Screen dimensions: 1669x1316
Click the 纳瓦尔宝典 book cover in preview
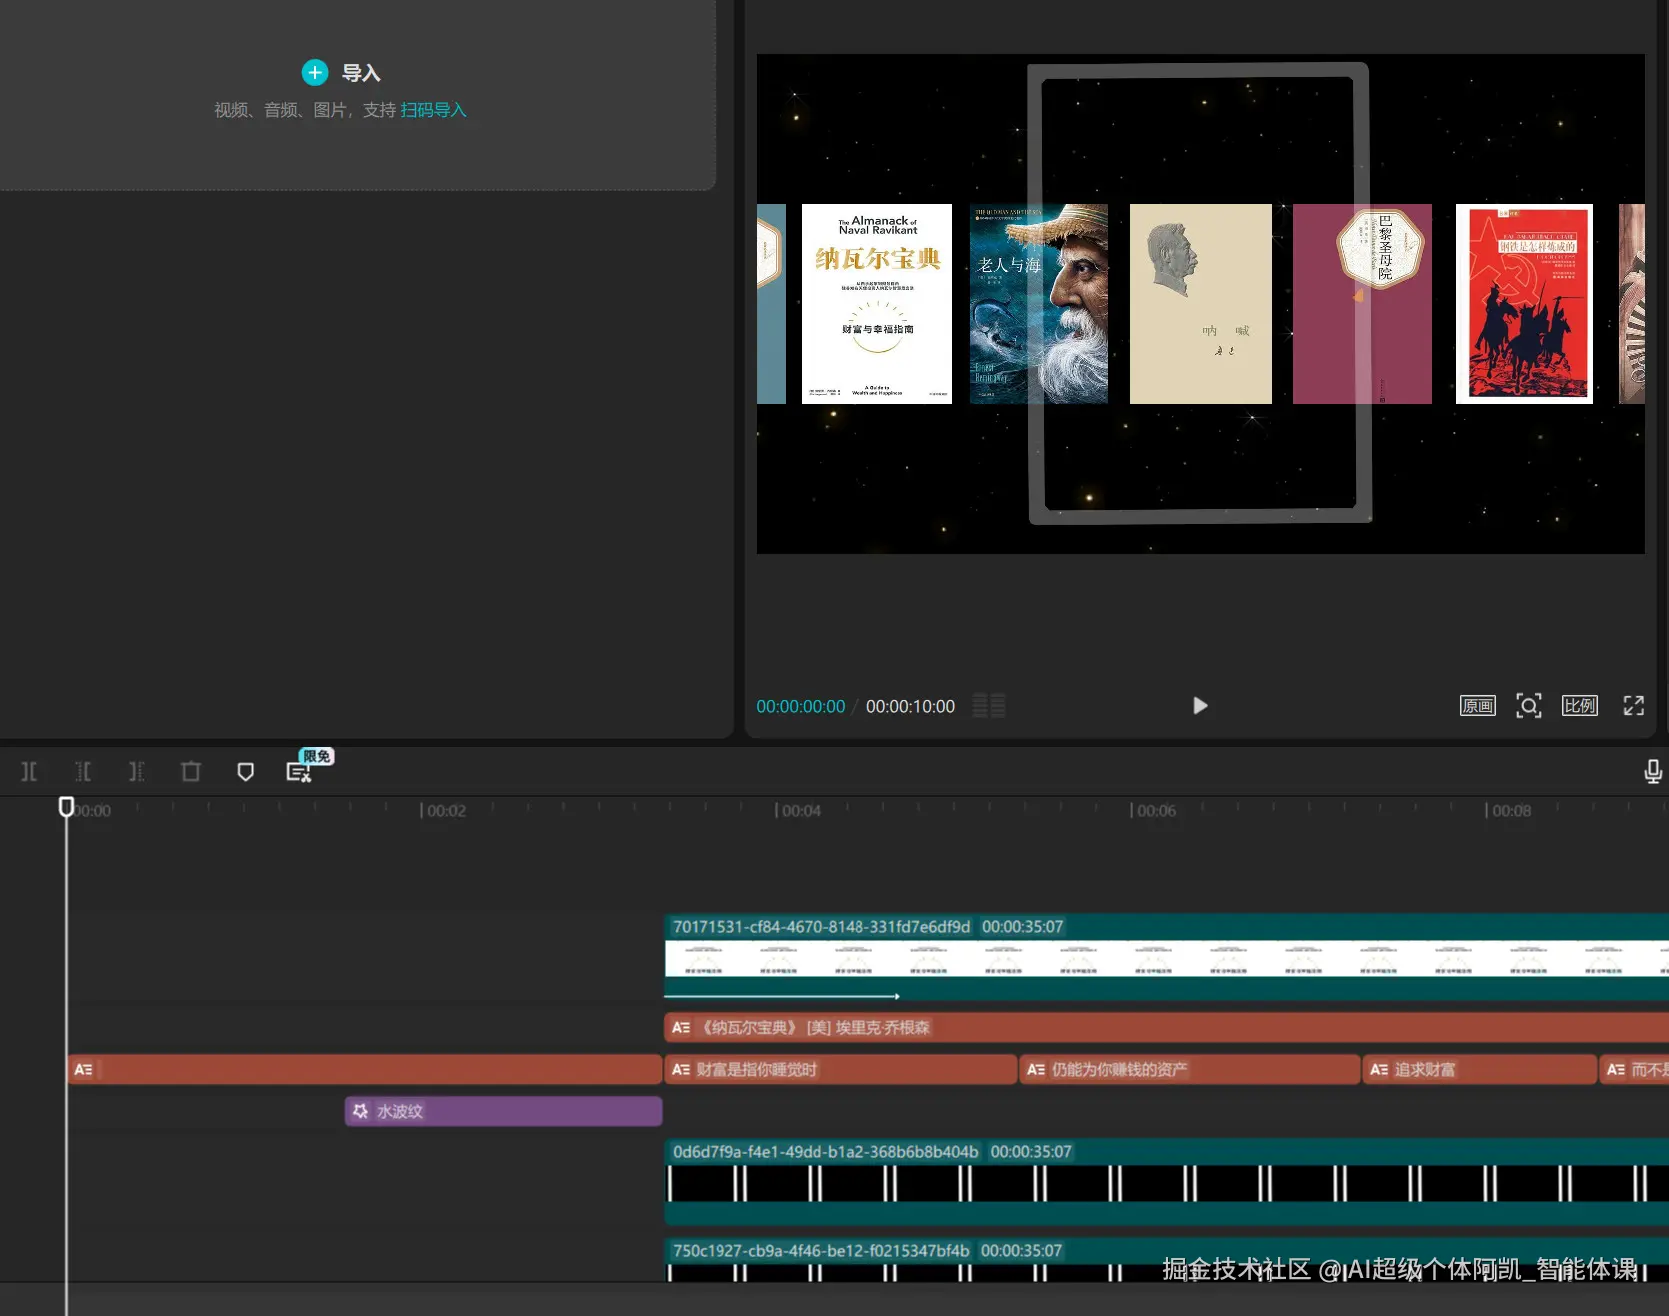point(877,304)
